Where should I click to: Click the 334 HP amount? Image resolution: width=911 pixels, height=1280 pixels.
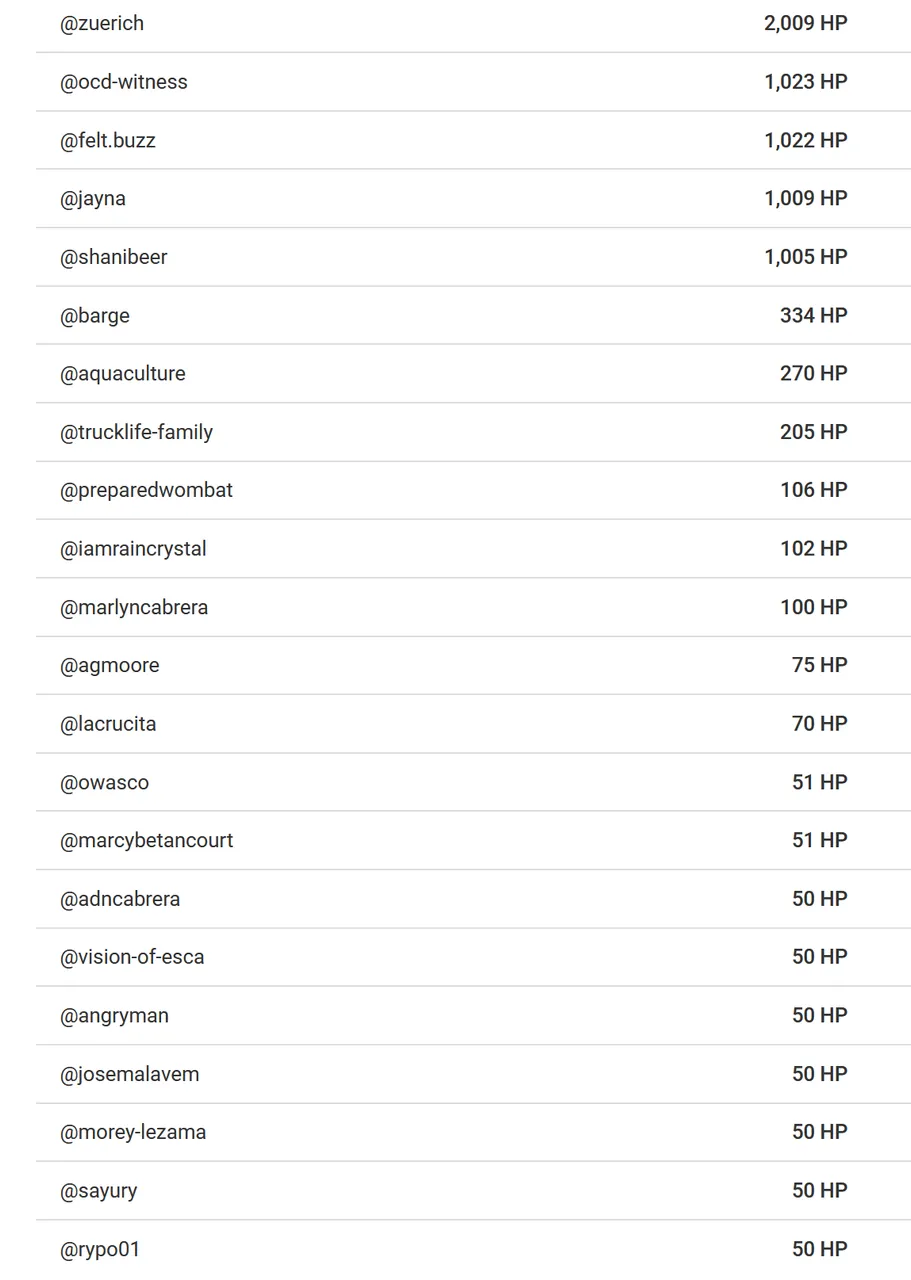pos(813,315)
